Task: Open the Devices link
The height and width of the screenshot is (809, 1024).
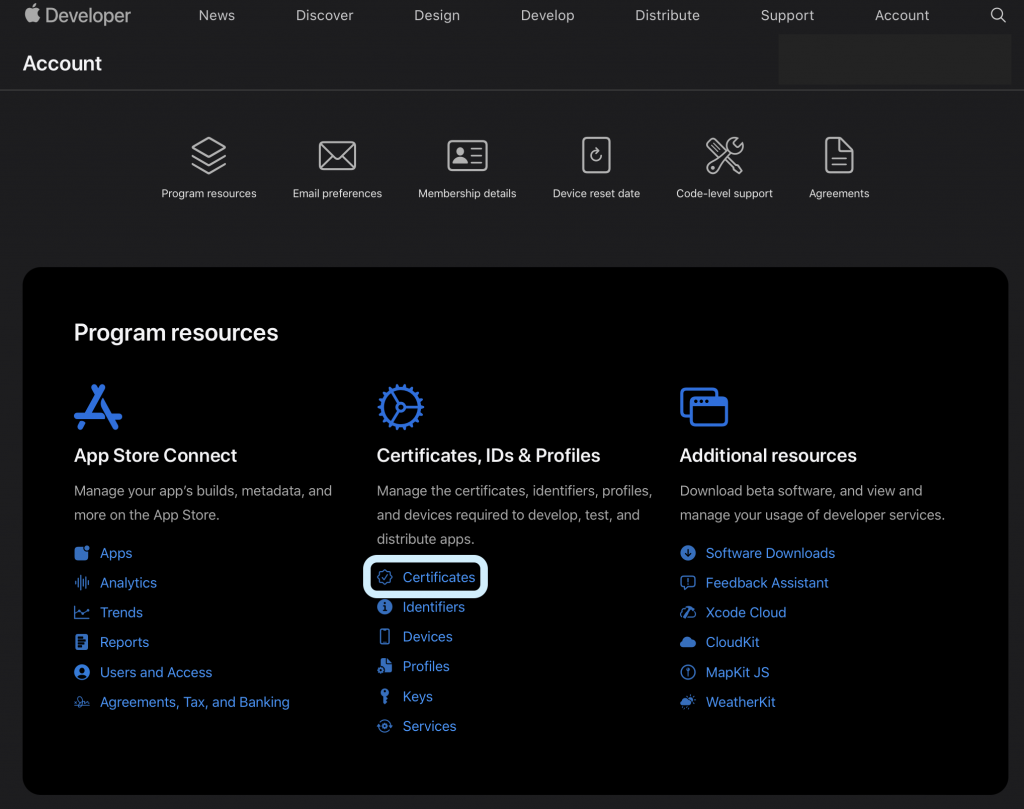Action: click(428, 637)
